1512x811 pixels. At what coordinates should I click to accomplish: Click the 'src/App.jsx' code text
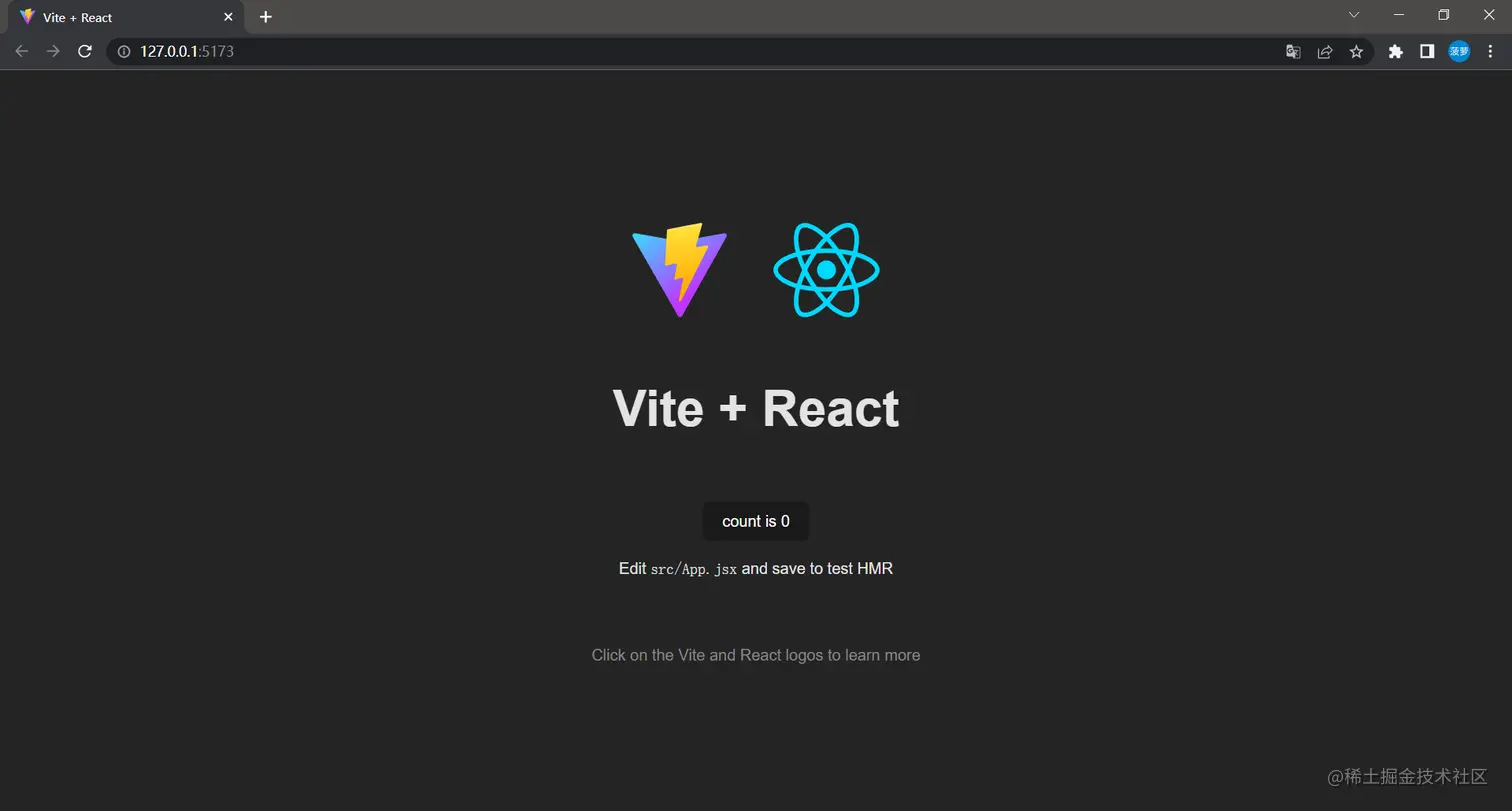point(693,569)
